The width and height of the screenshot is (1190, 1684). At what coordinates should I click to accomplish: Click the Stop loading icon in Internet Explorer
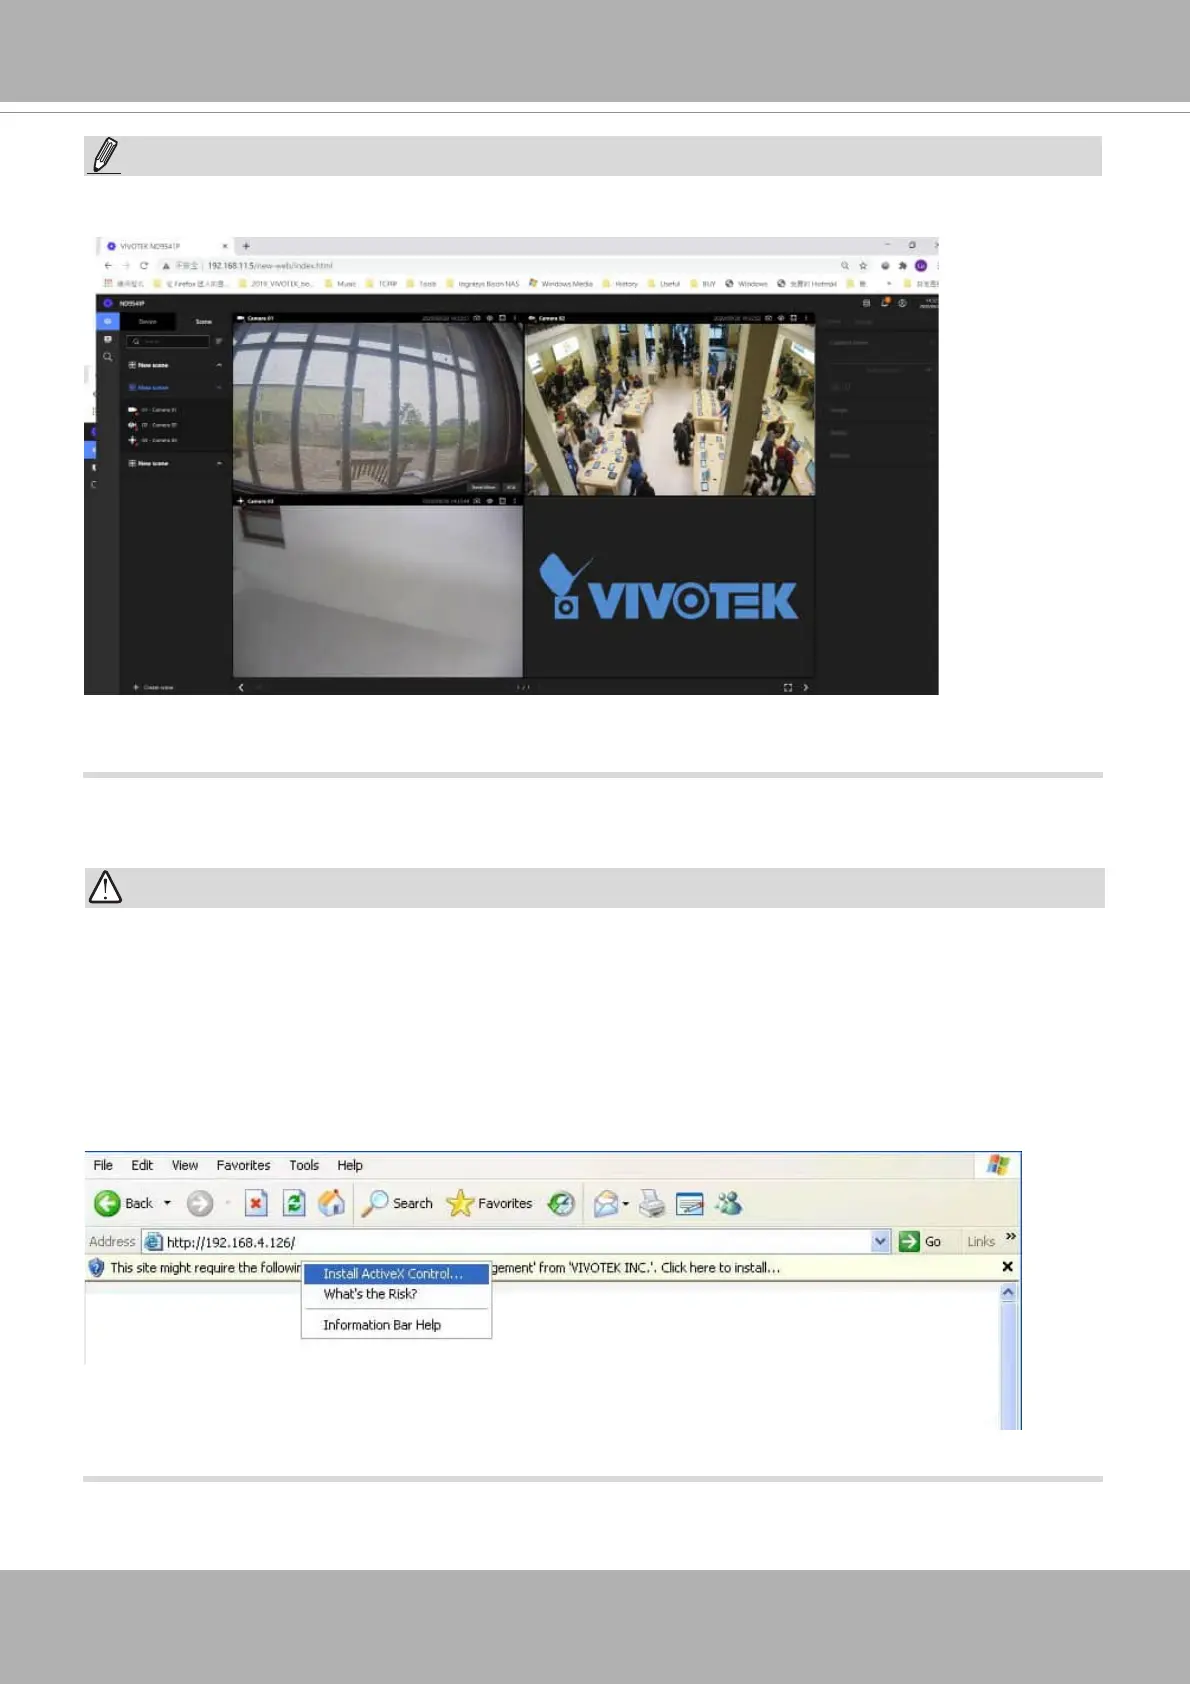click(256, 1203)
